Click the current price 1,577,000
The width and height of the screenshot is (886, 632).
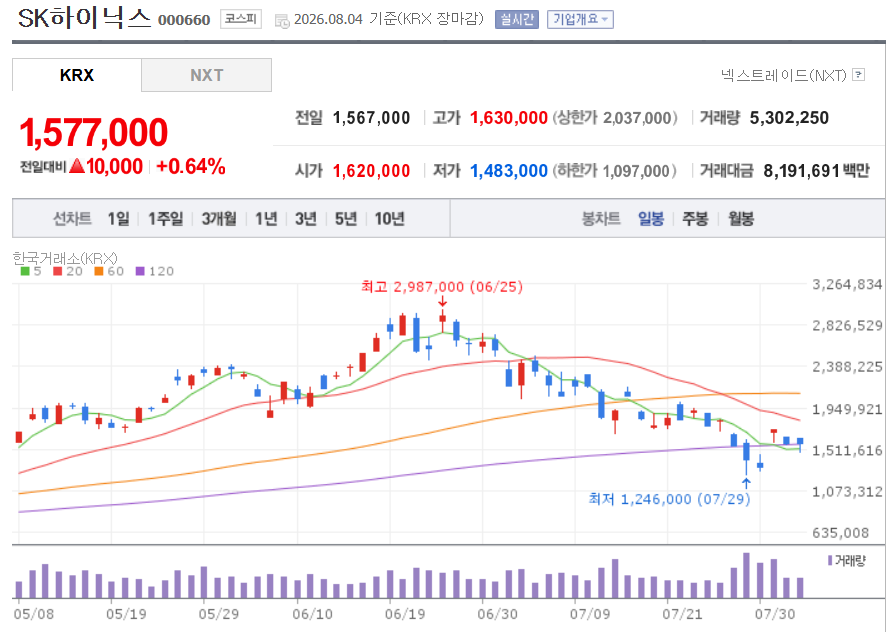coord(94,132)
